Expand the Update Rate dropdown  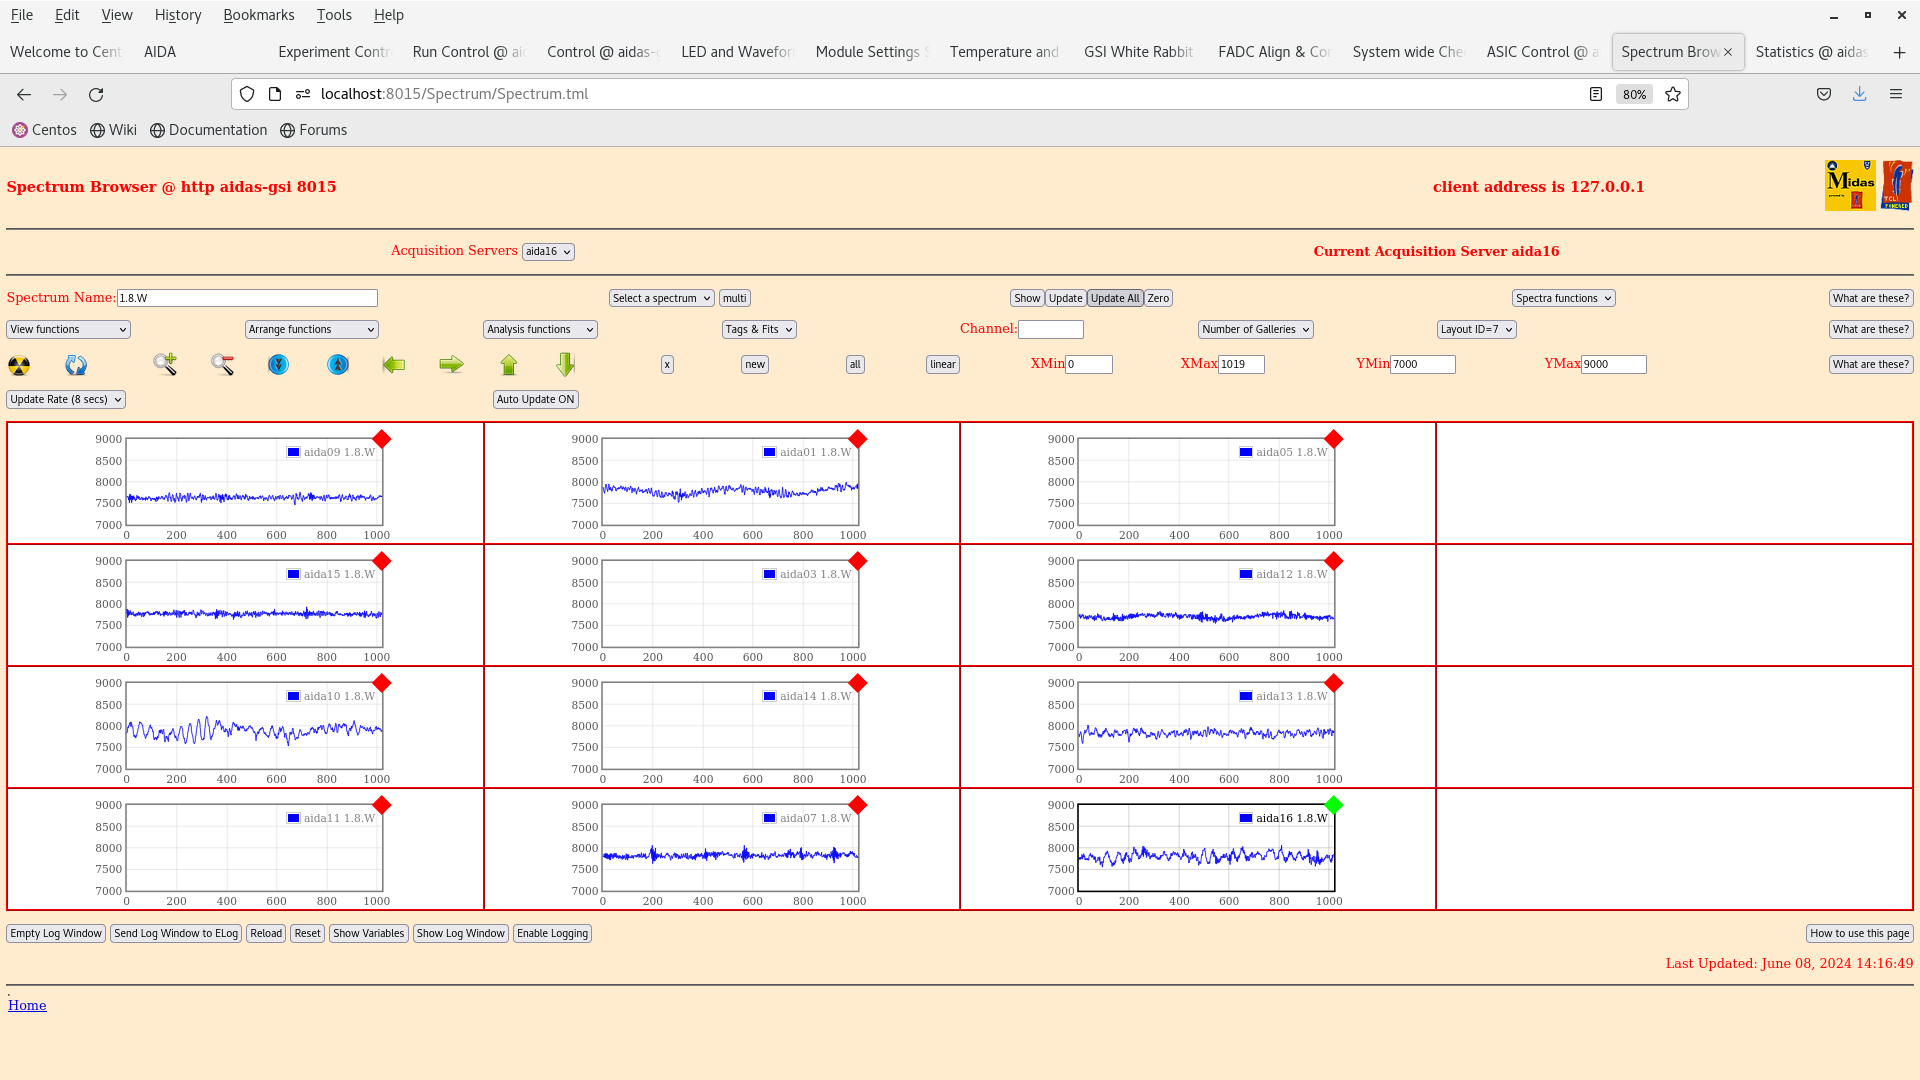pyautogui.click(x=66, y=400)
